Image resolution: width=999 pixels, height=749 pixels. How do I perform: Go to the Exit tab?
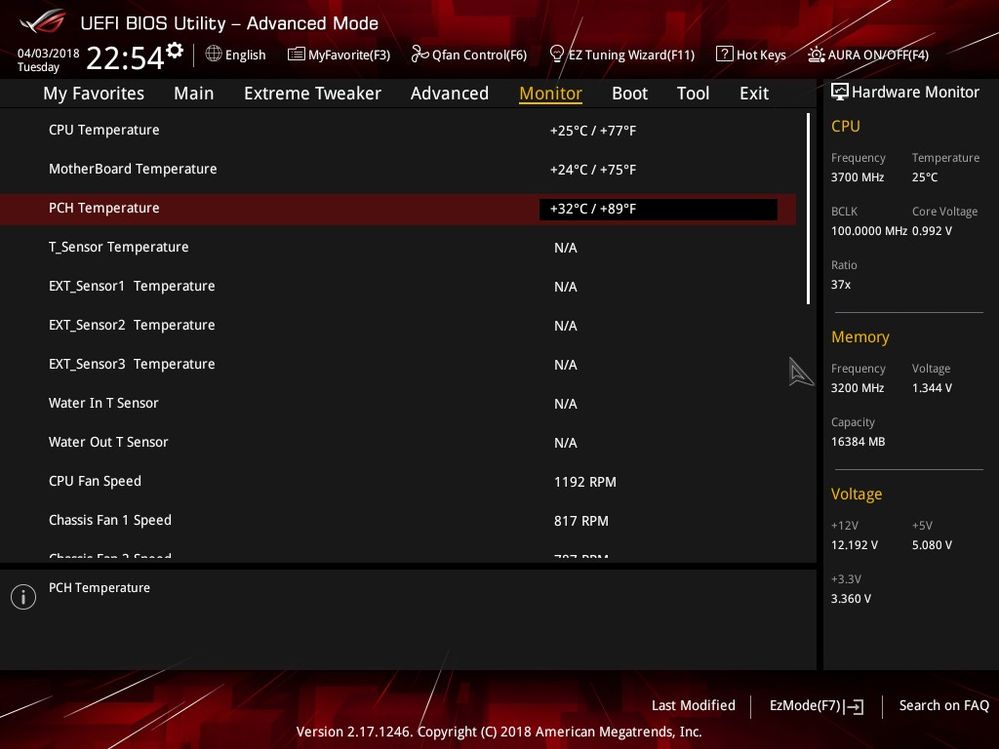point(754,94)
